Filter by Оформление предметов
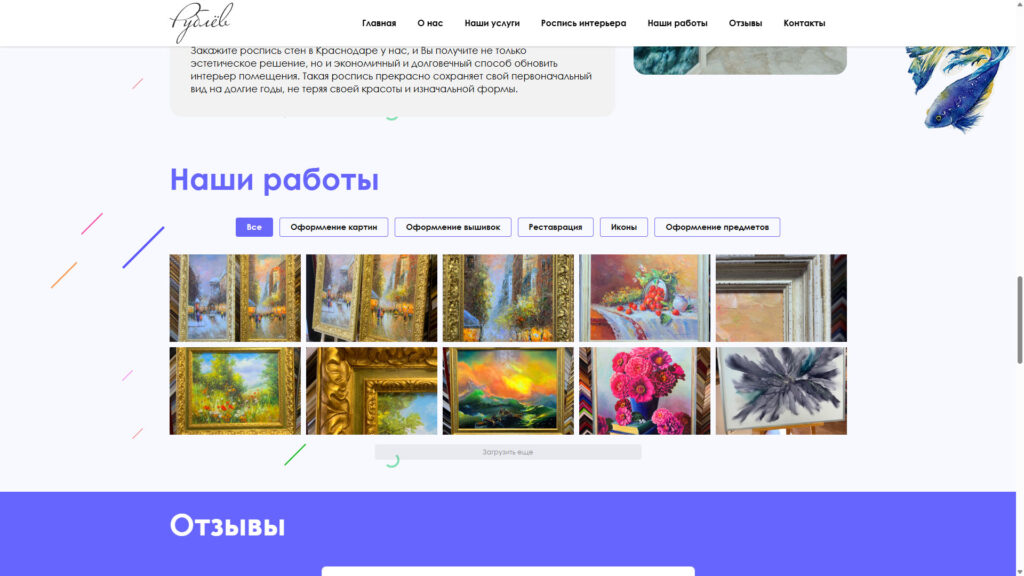Screen dimensions: 1024x576 click(x=717, y=227)
